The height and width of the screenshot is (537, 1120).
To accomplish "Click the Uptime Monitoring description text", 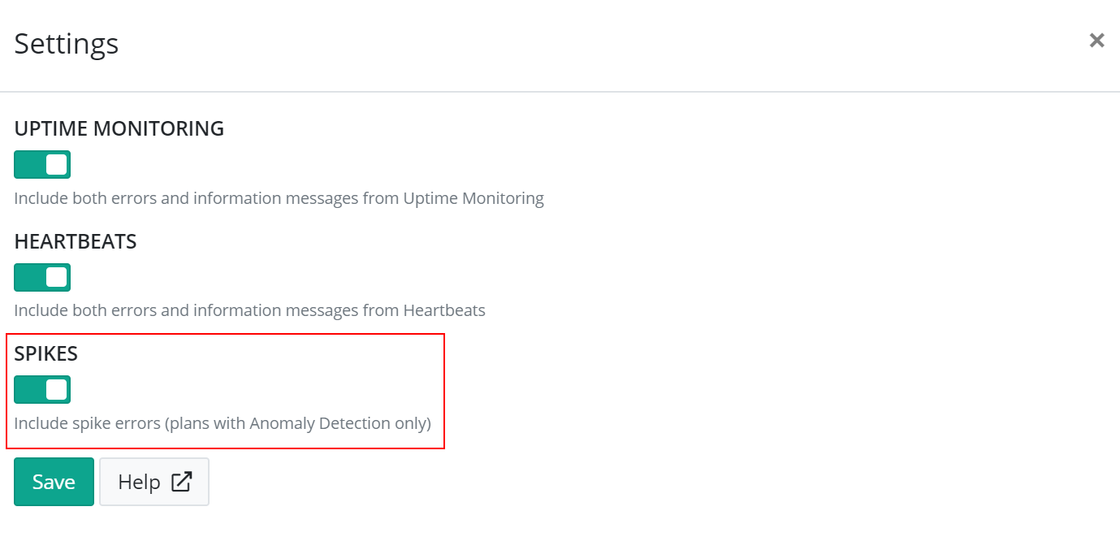I will click(279, 198).
